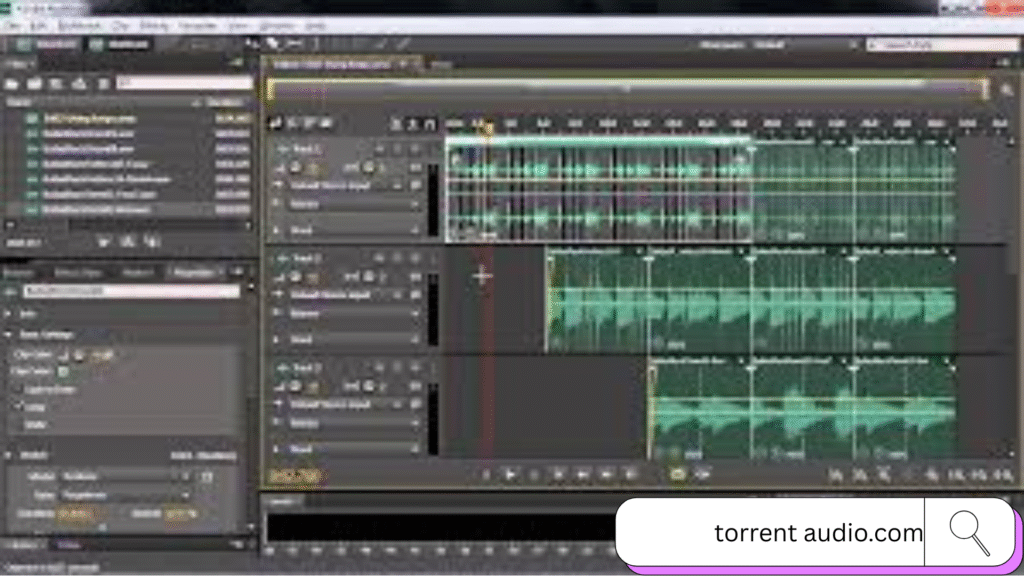The height and width of the screenshot is (576, 1024).
Task: Toggle the Loop Playback button in the transport
Action: coord(677,474)
